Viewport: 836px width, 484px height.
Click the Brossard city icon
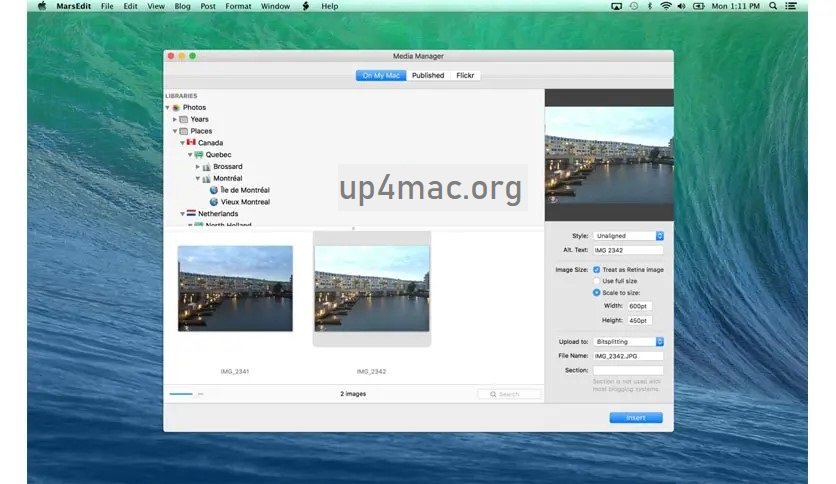click(x=206, y=166)
